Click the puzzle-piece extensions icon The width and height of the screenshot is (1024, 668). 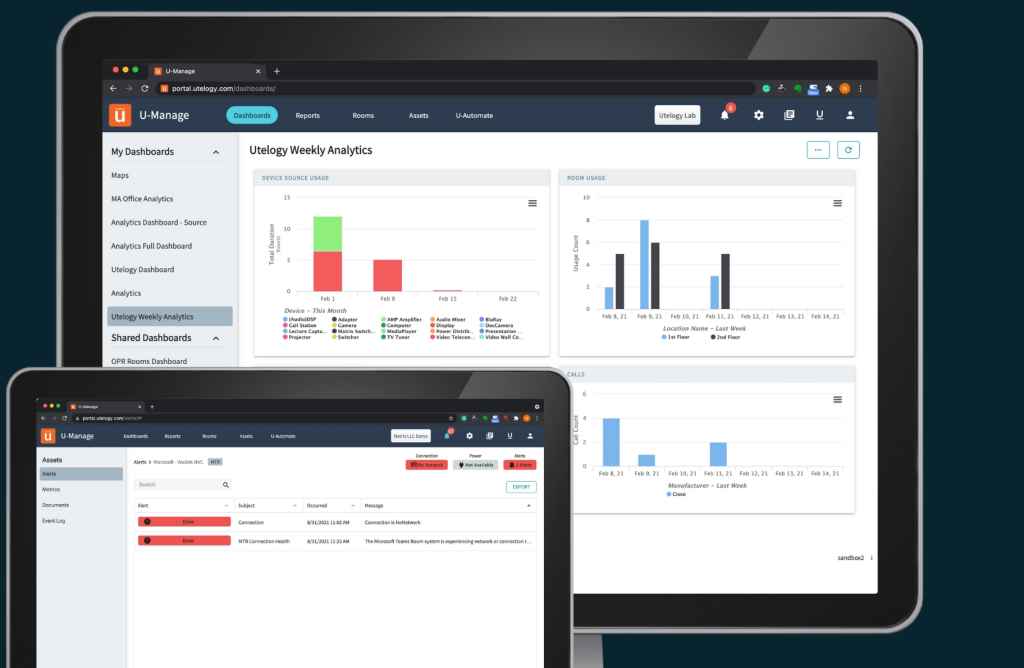(829, 88)
